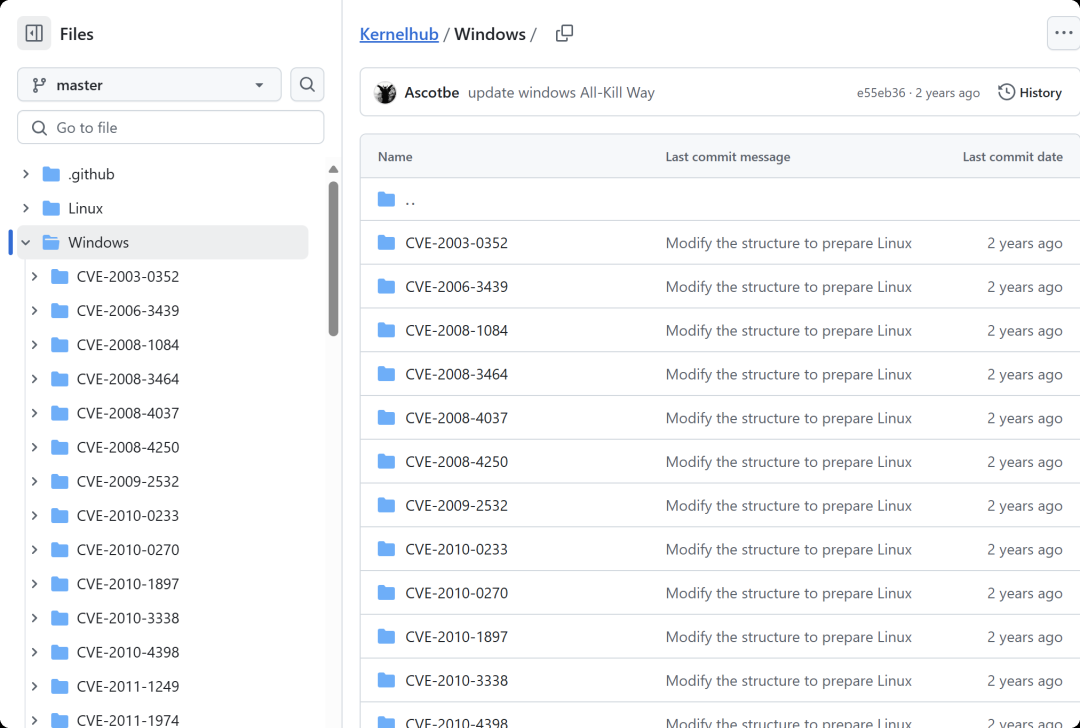This screenshot has width=1080, height=728.
Task: Expand CVE-2008-1084 chevron in file tree
Action: (34, 344)
